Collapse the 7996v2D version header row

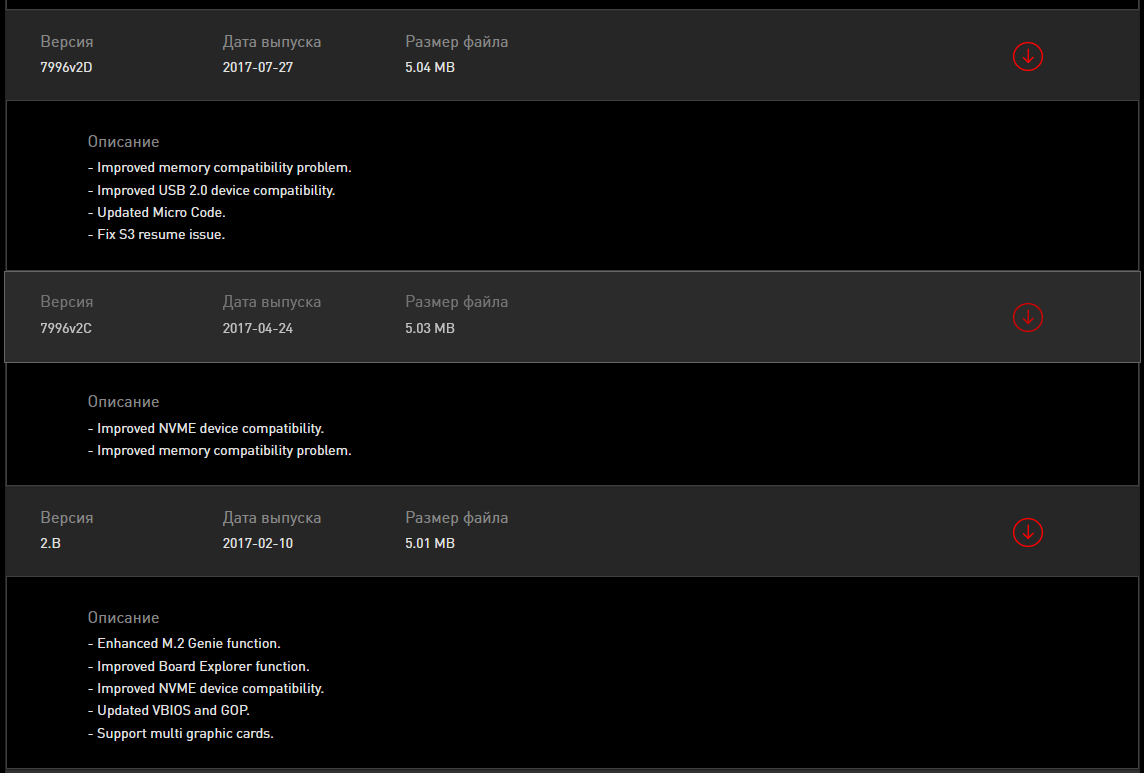pyautogui.click(x=700, y=56)
